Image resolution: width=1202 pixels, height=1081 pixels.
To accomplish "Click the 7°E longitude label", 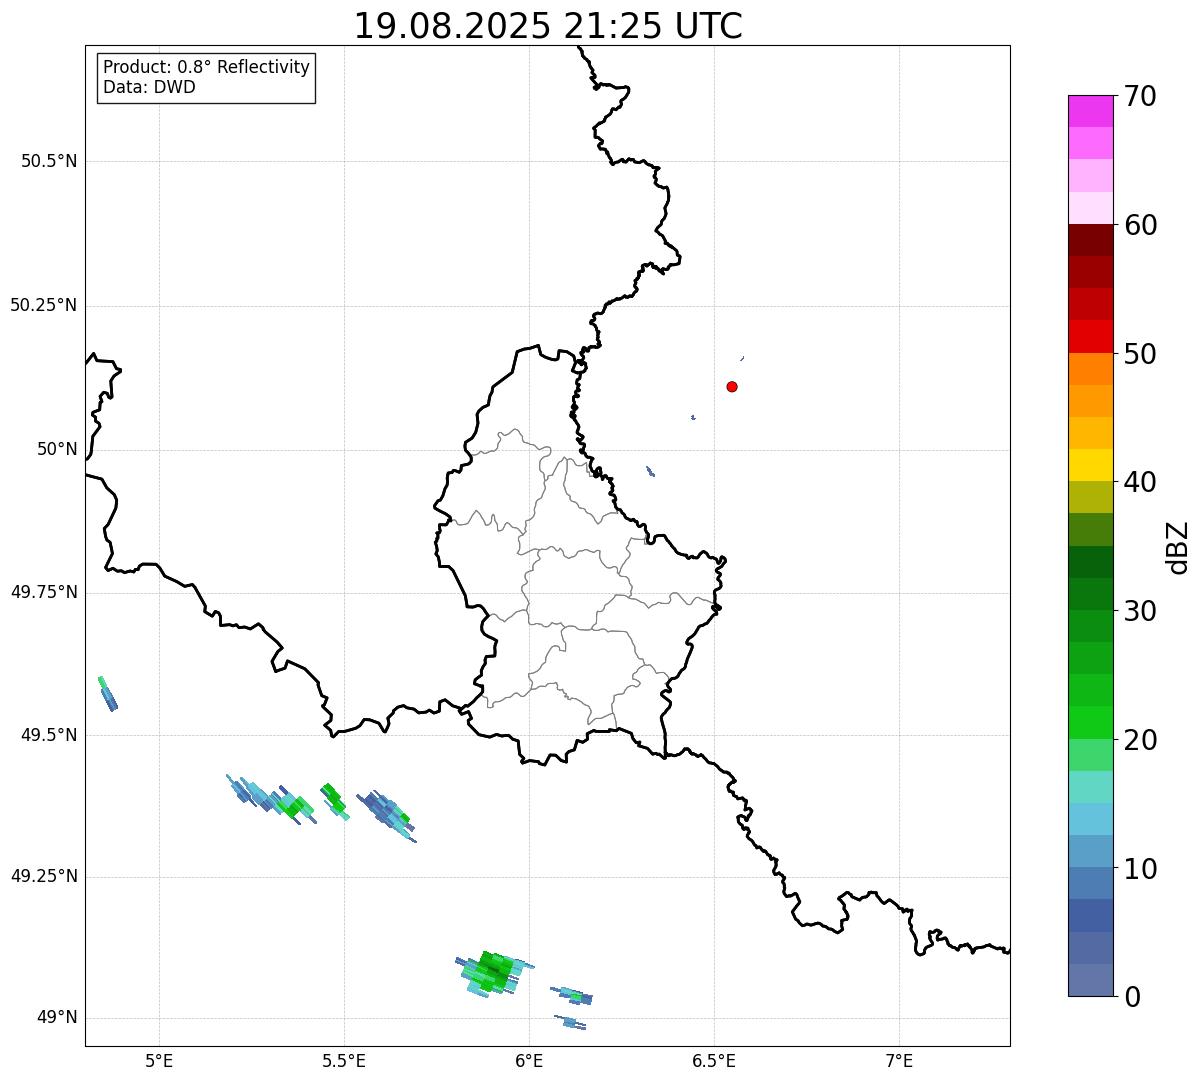I will 899,1060.
